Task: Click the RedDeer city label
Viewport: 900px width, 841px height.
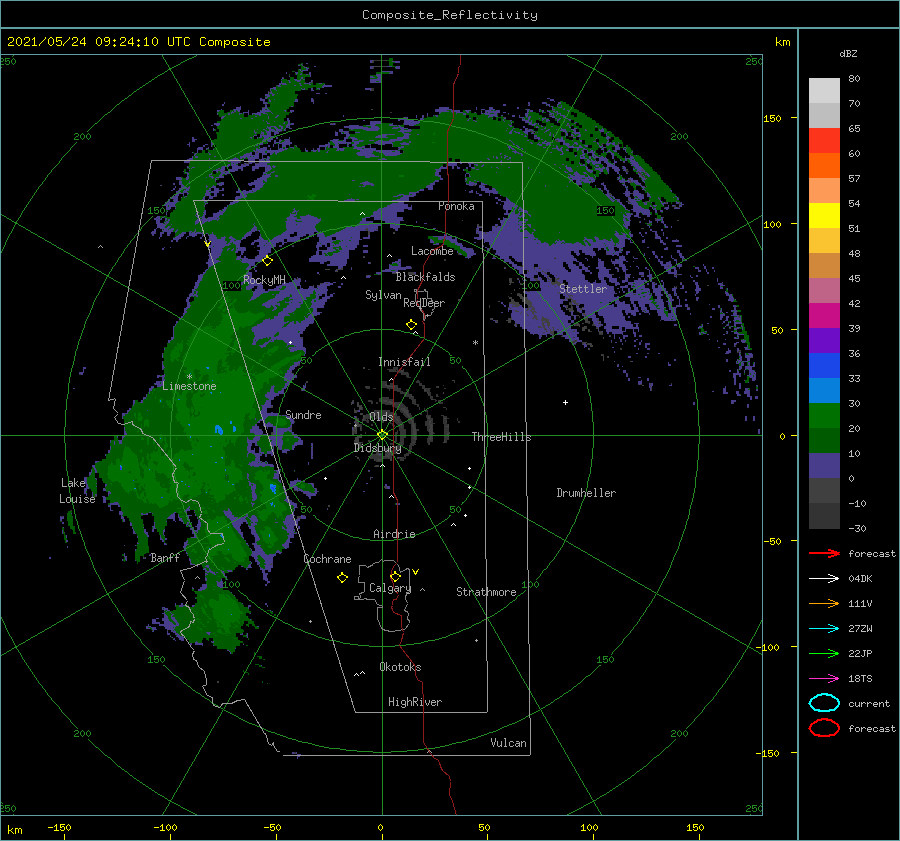Action: 424,303
